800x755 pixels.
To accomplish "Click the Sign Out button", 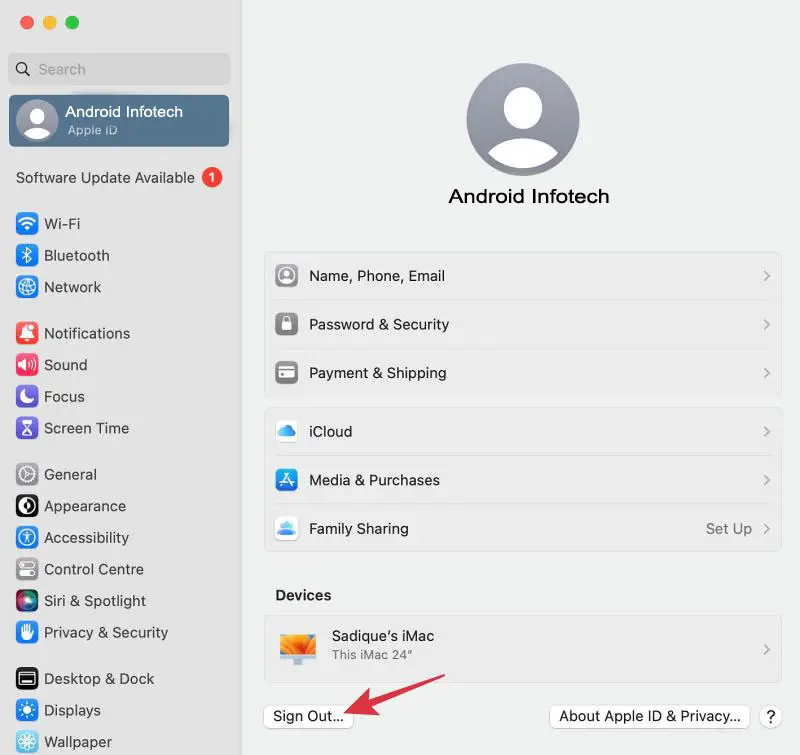I will pos(308,716).
